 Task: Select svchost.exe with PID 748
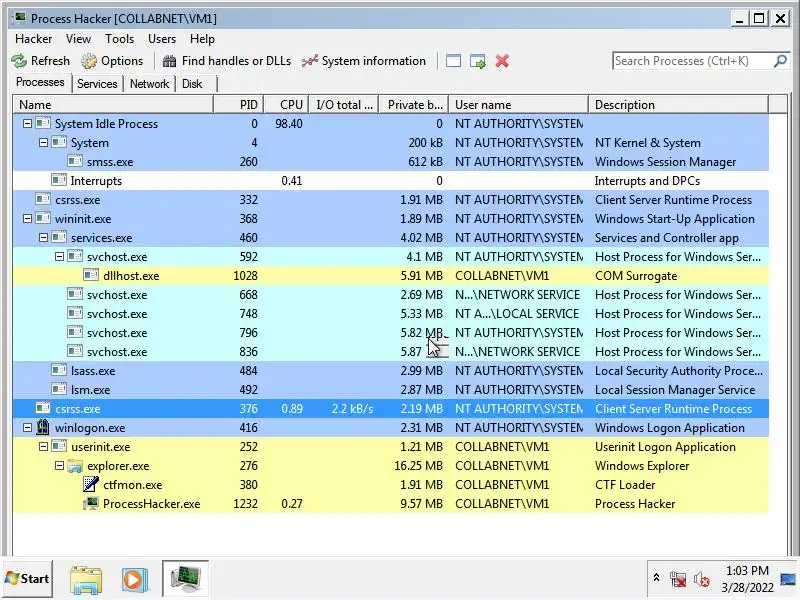pos(391,314)
